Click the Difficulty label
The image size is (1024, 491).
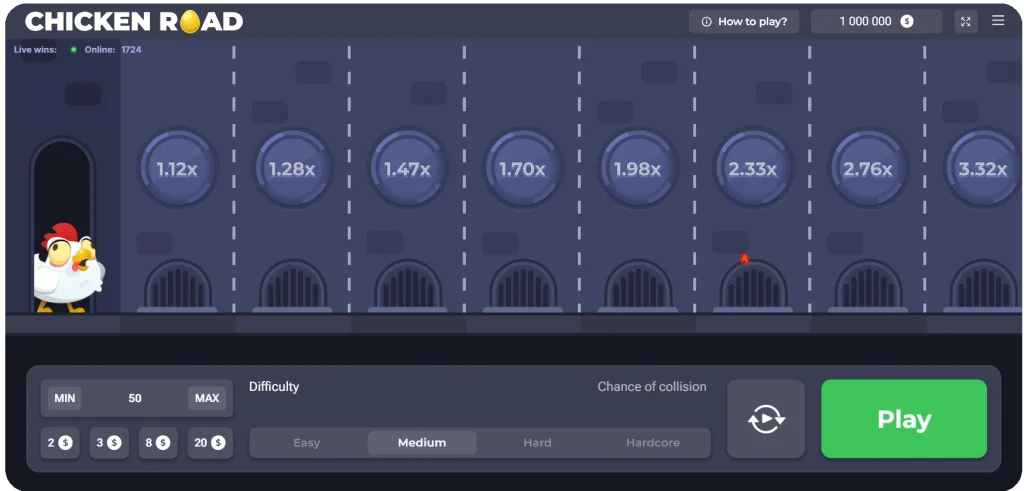point(274,387)
